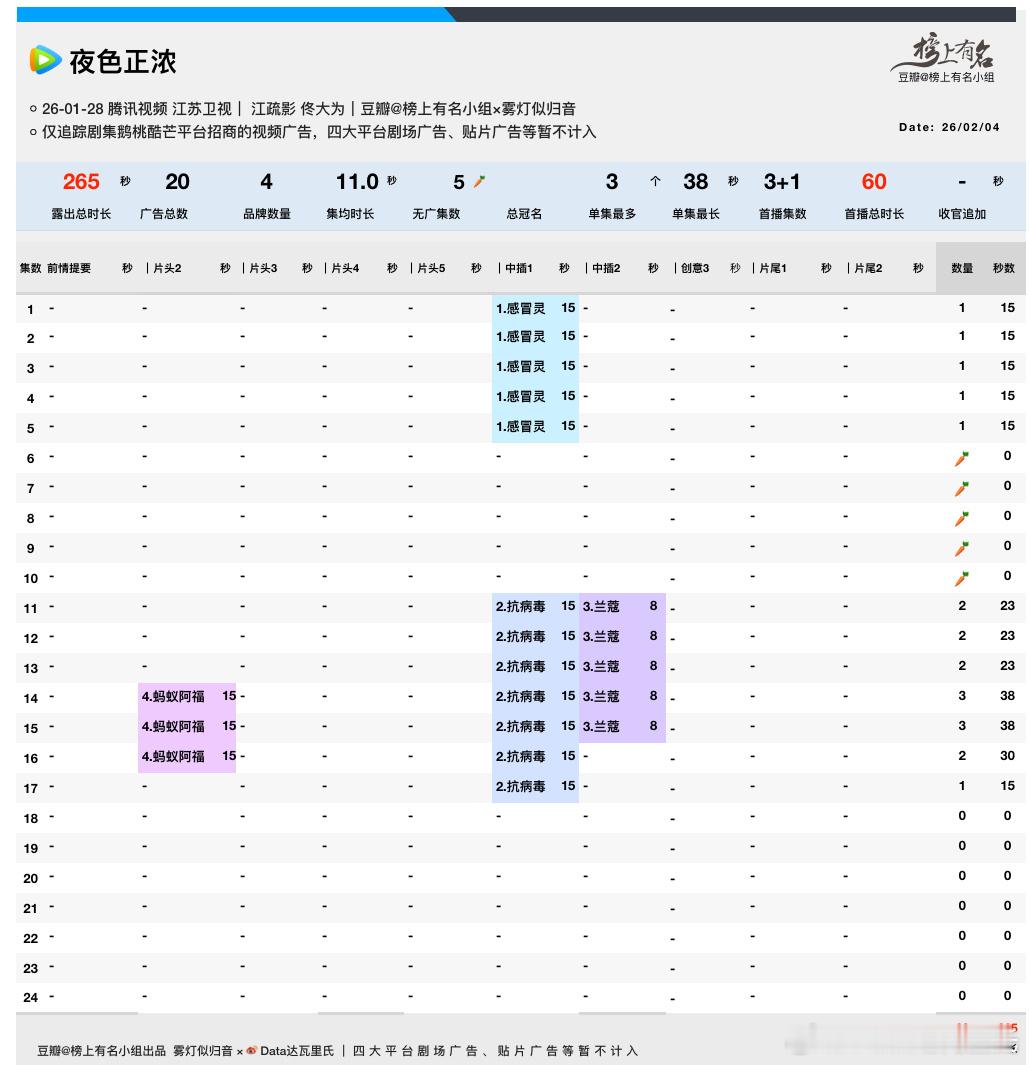Click the 片尾1 column header
The image size is (1029, 1065).
tap(773, 268)
